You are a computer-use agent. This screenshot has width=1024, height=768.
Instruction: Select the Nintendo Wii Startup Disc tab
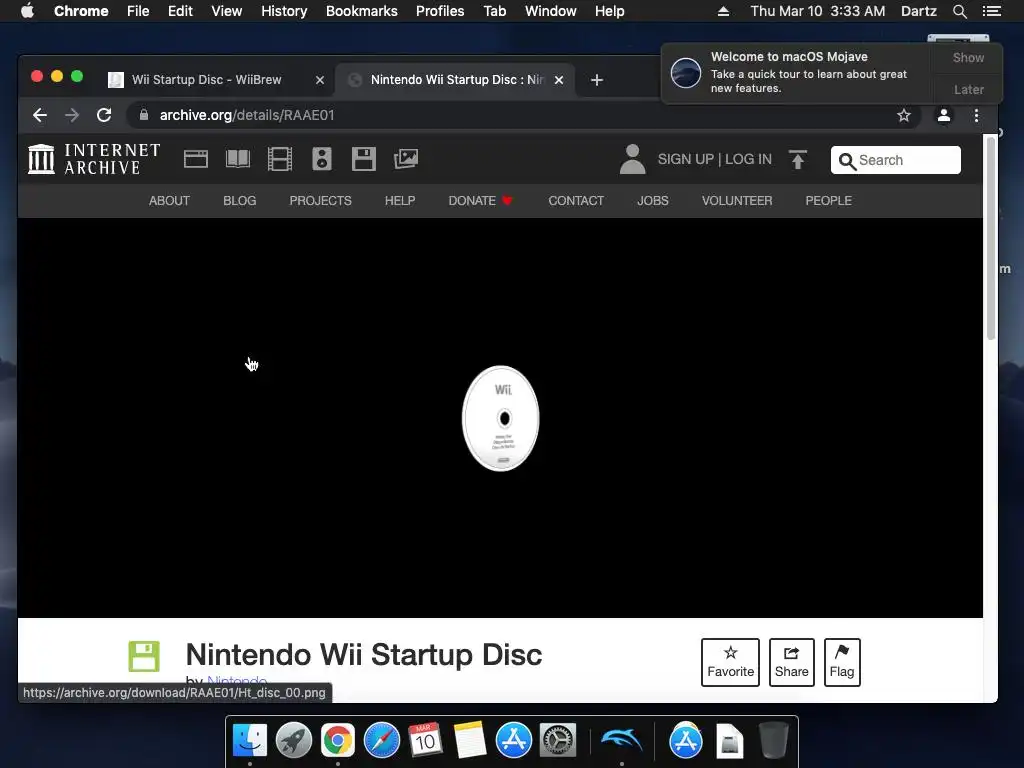[x=456, y=80]
